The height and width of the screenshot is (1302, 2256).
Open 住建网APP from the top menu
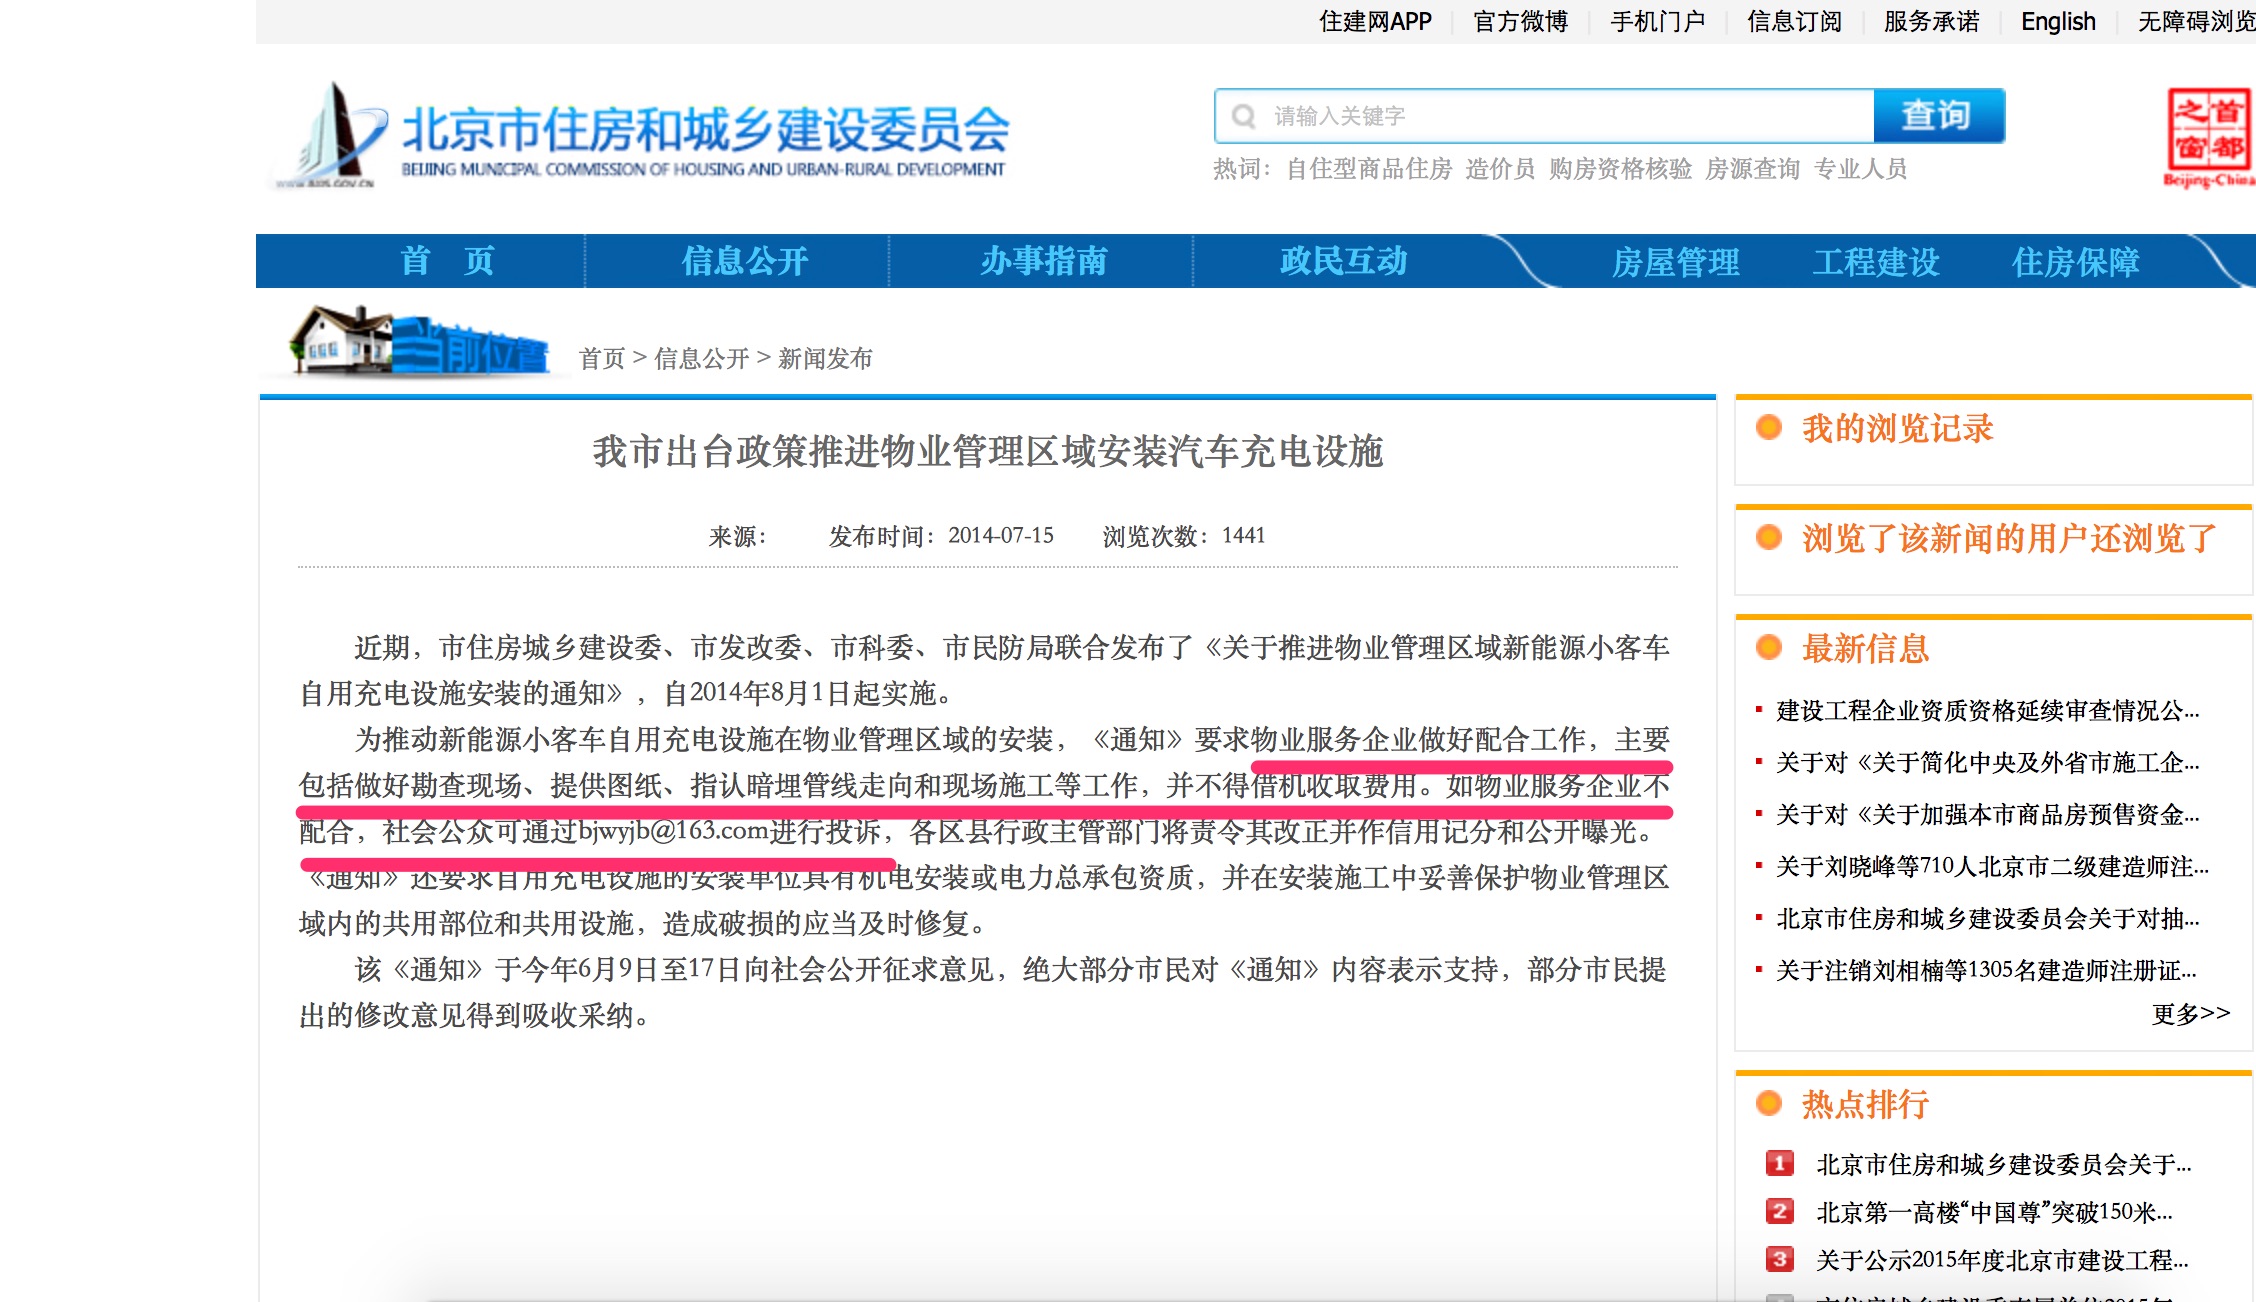click(1375, 21)
